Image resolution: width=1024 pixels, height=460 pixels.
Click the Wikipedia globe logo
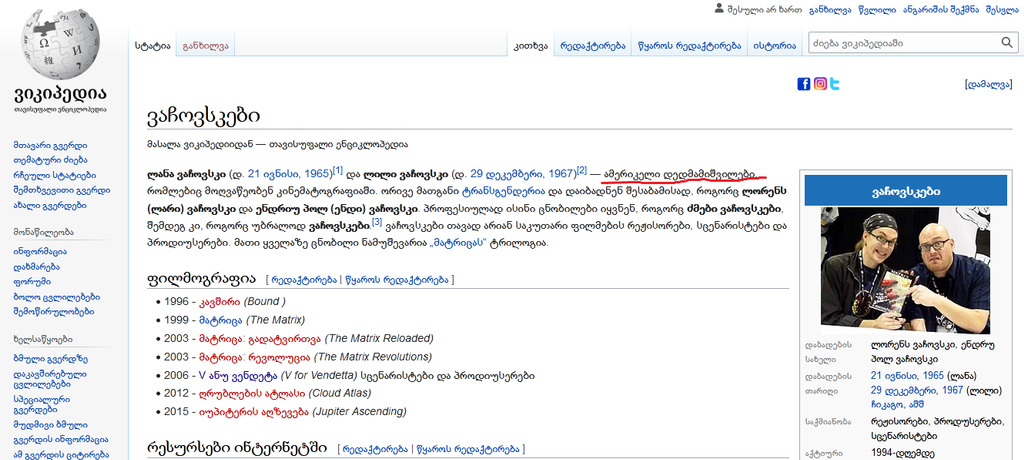coord(60,44)
